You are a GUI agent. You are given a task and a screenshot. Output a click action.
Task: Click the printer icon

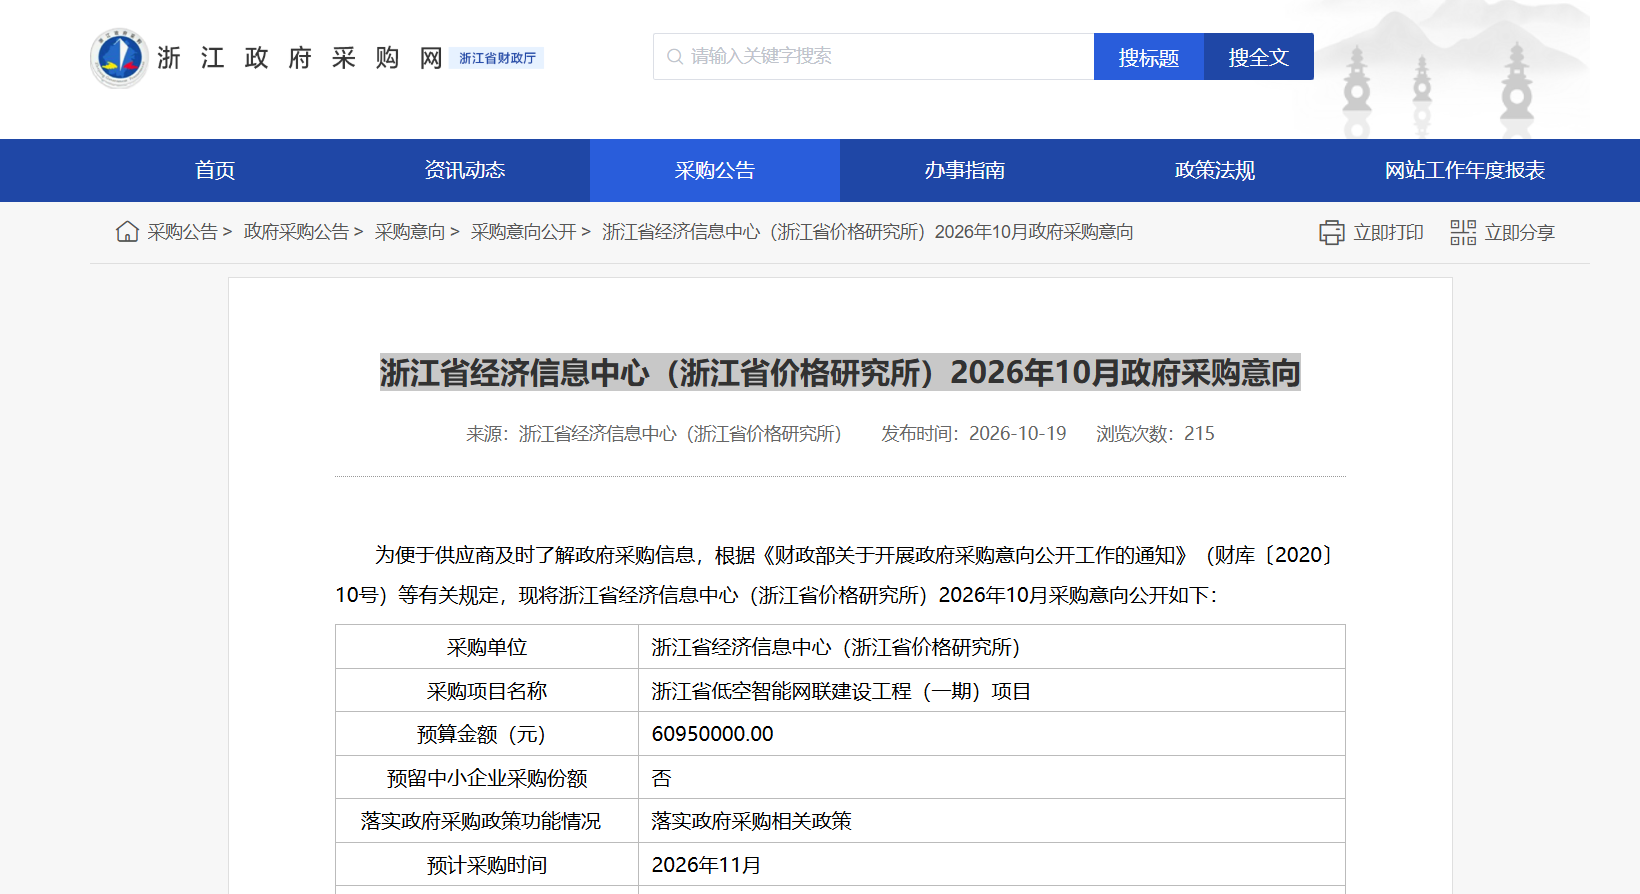[1332, 233]
